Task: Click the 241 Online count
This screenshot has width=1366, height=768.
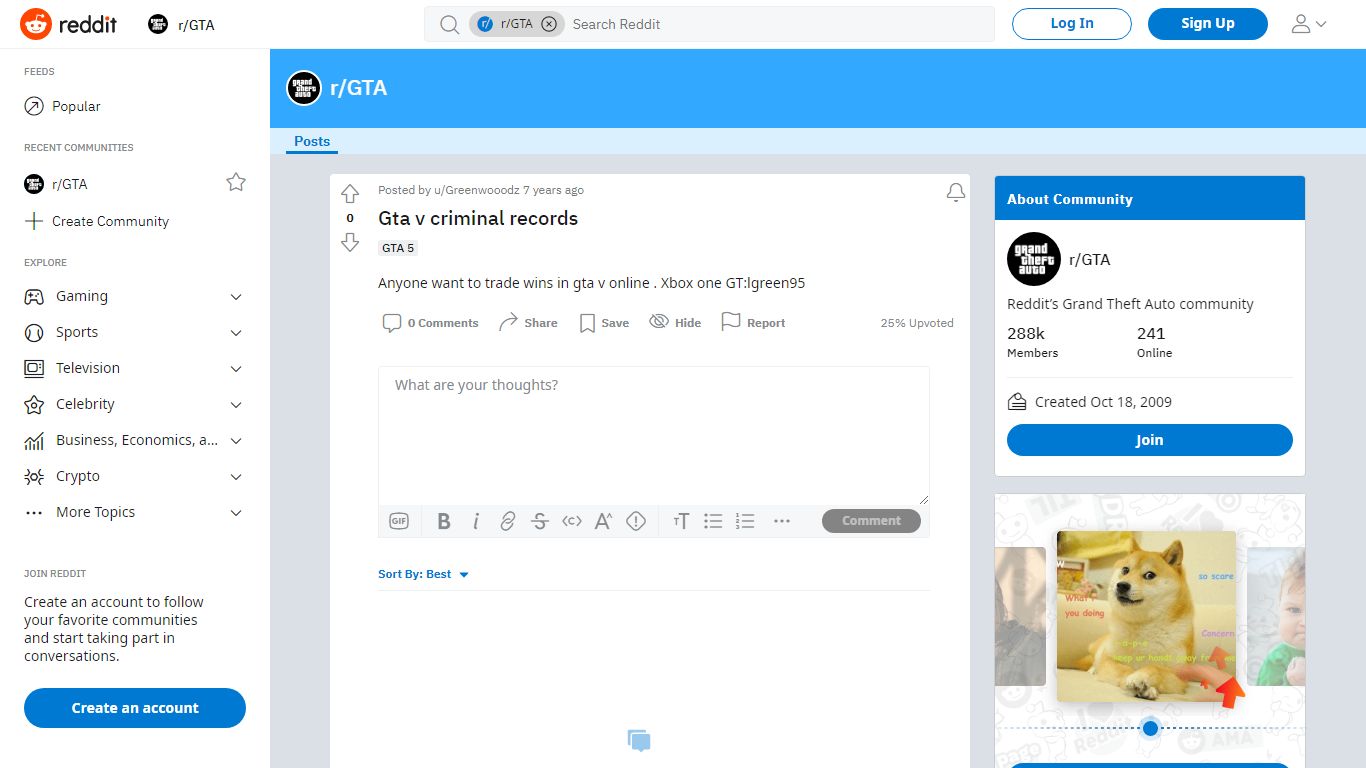Action: click(1154, 341)
